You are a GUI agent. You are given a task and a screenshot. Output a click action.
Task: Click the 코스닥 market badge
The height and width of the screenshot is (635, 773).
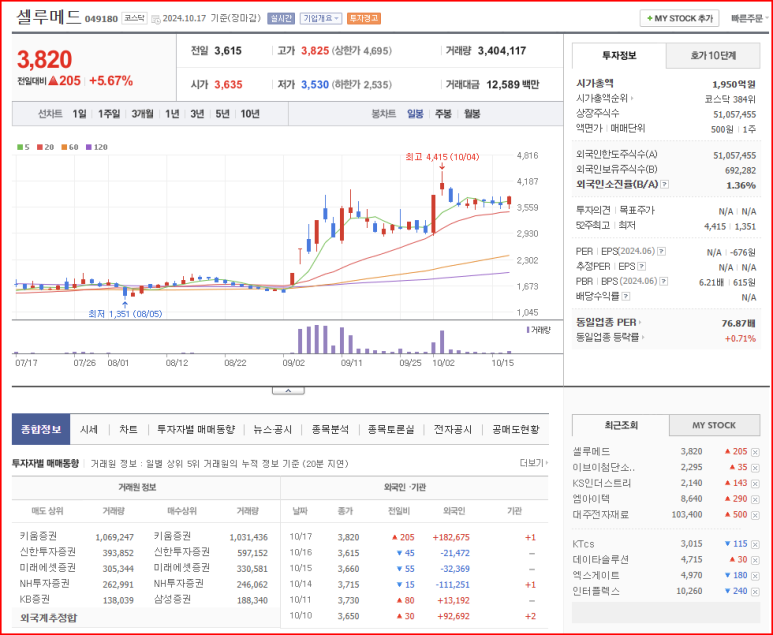point(134,18)
